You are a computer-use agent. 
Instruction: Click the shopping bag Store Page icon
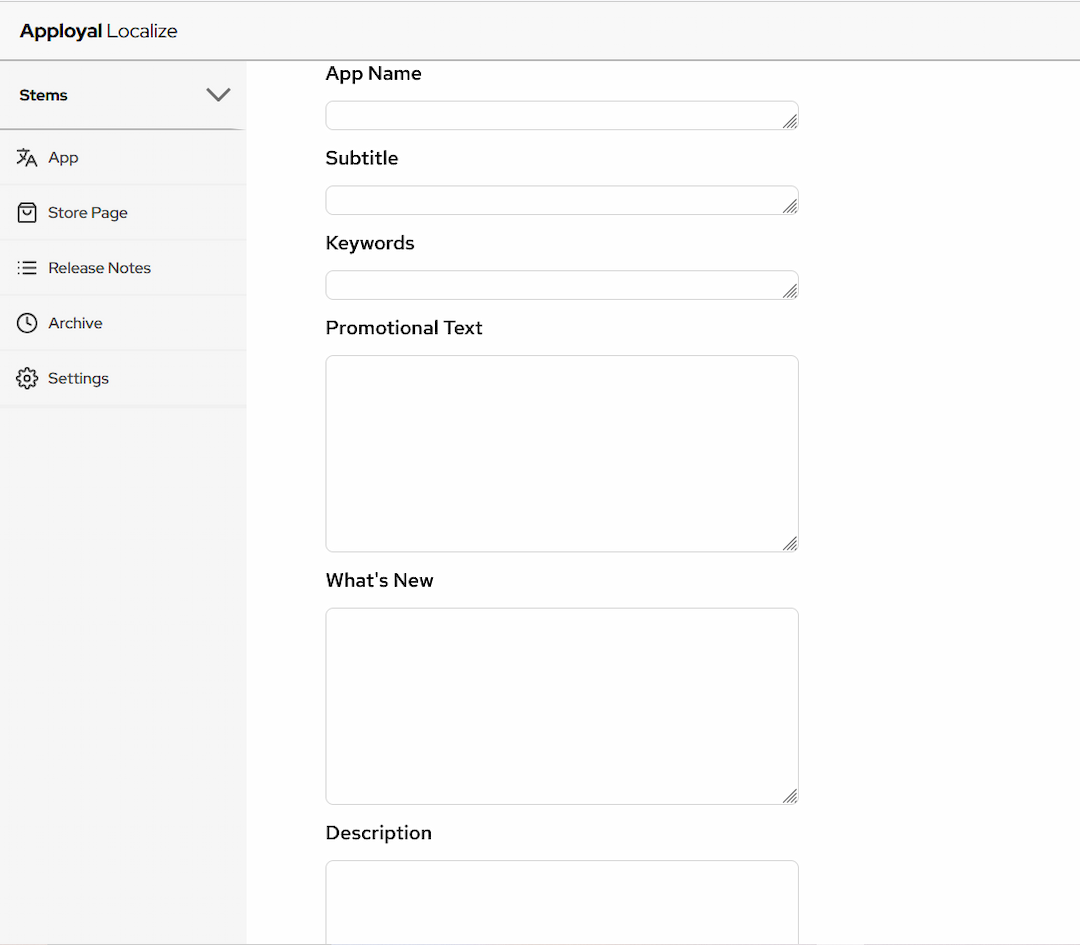pyautogui.click(x=27, y=213)
